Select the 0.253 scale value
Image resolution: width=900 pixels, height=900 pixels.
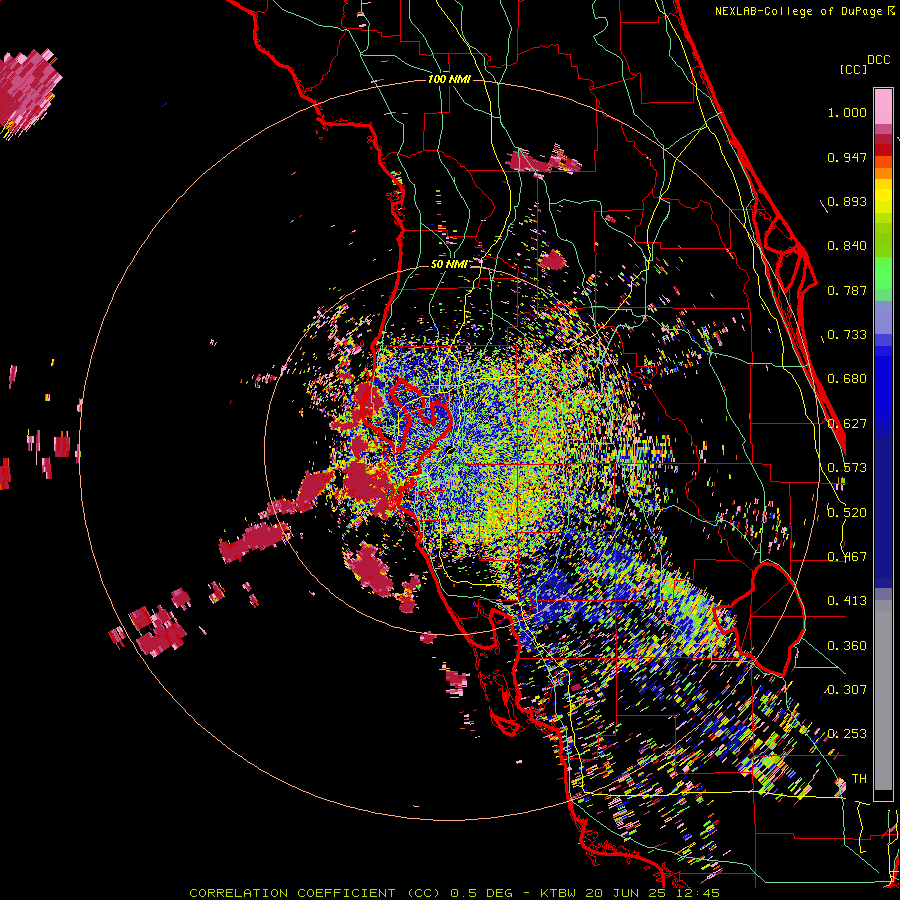click(847, 734)
